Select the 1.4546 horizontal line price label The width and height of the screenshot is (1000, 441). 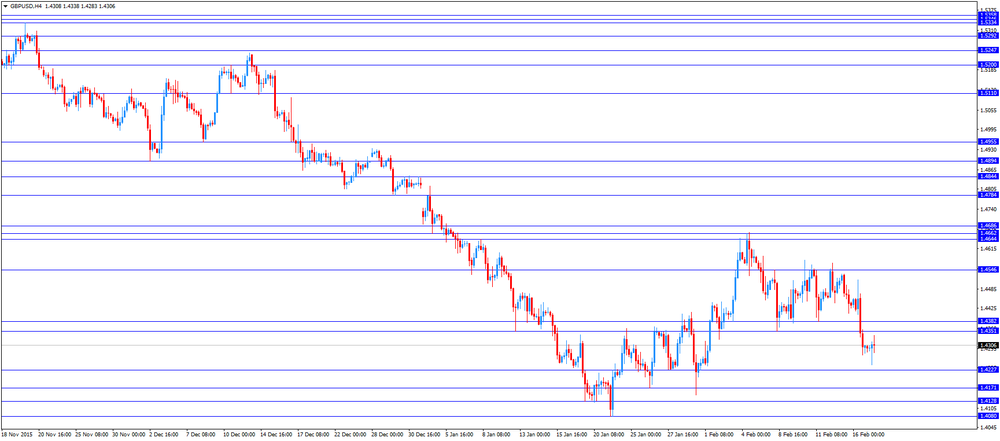pyautogui.click(x=988, y=270)
